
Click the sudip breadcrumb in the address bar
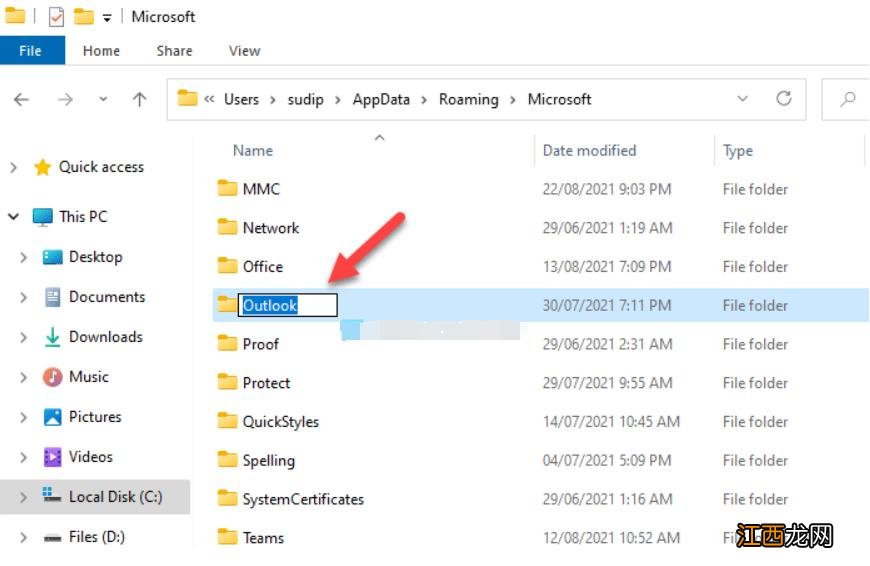pyautogui.click(x=305, y=100)
